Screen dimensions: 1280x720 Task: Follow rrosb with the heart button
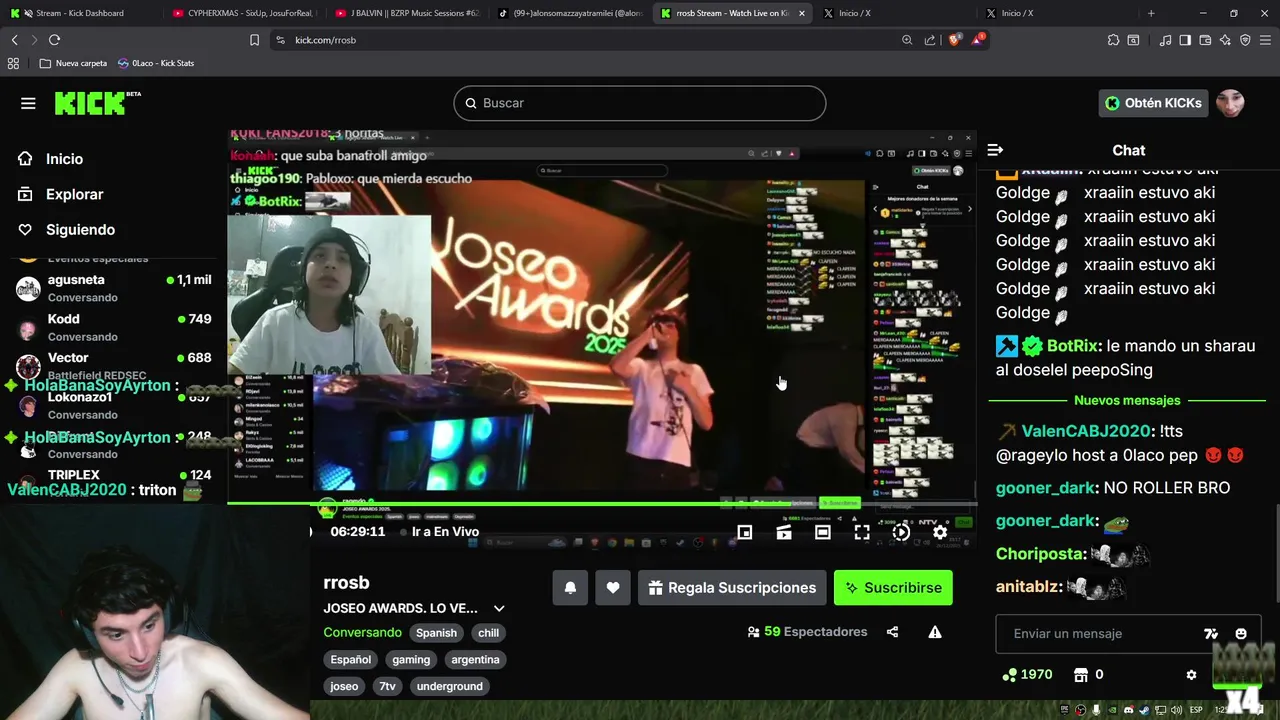[x=613, y=588]
